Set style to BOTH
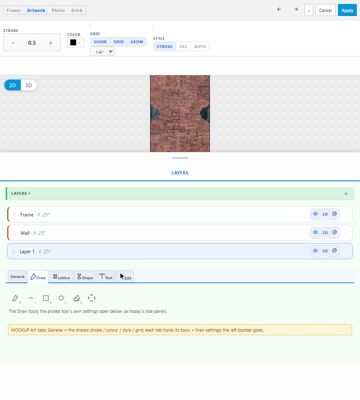Viewport: 360px width, 400px height. point(200,46)
